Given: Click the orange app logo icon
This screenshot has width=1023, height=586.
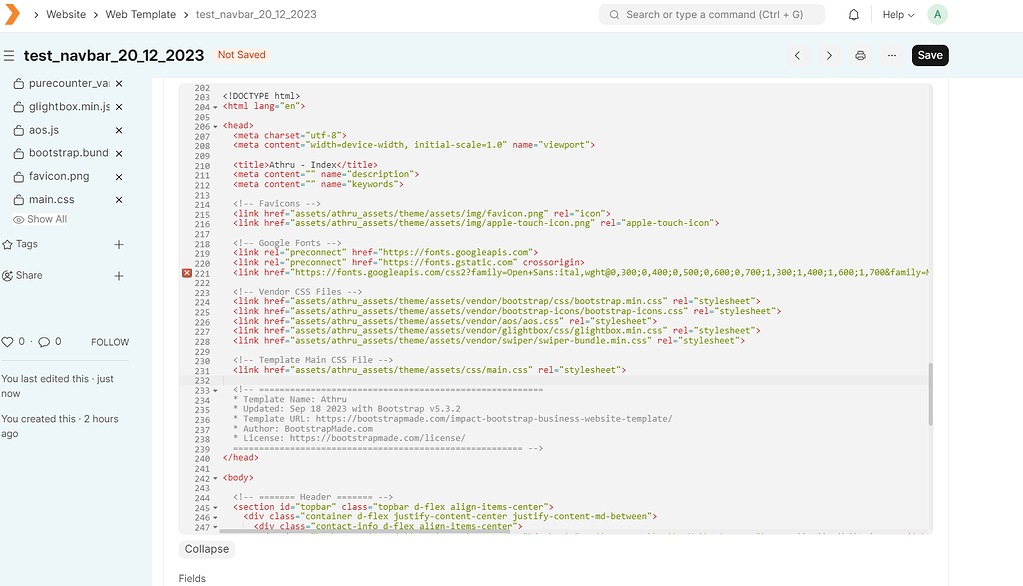Looking at the screenshot, I should pos(13,13).
